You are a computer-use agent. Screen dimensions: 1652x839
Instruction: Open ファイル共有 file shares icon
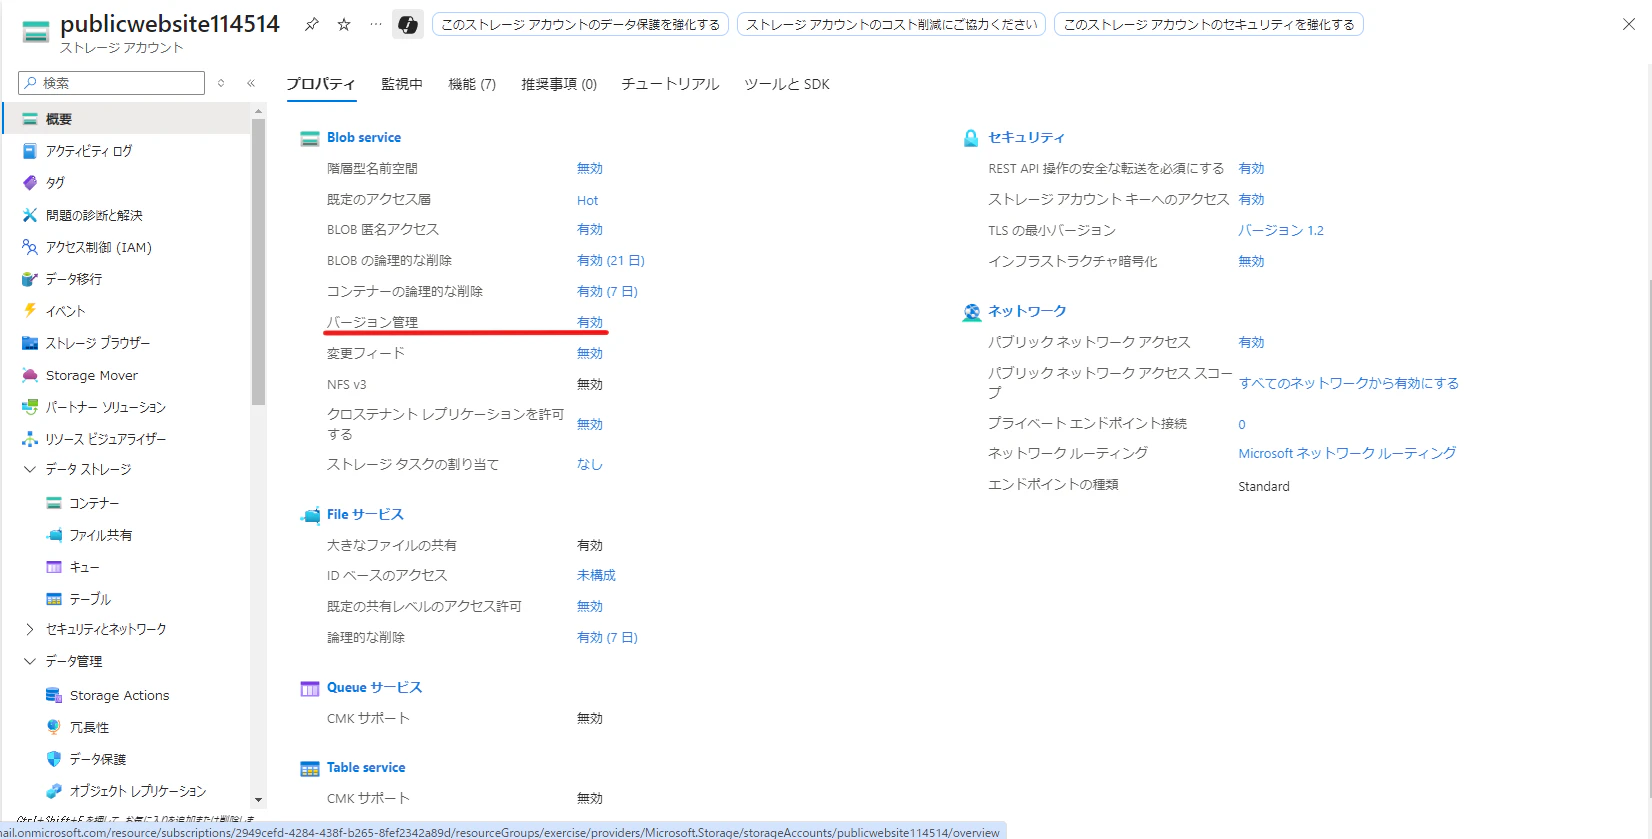pos(54,535)
